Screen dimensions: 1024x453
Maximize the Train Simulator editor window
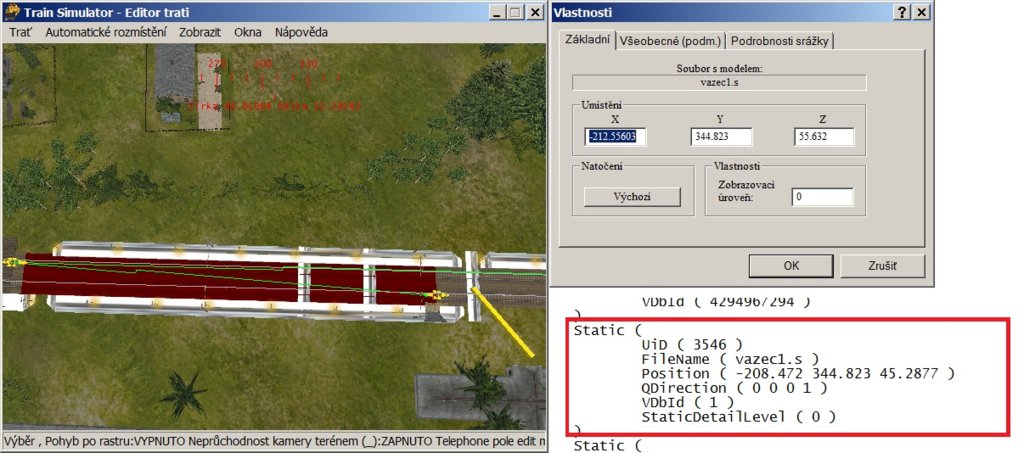point(516,12)
